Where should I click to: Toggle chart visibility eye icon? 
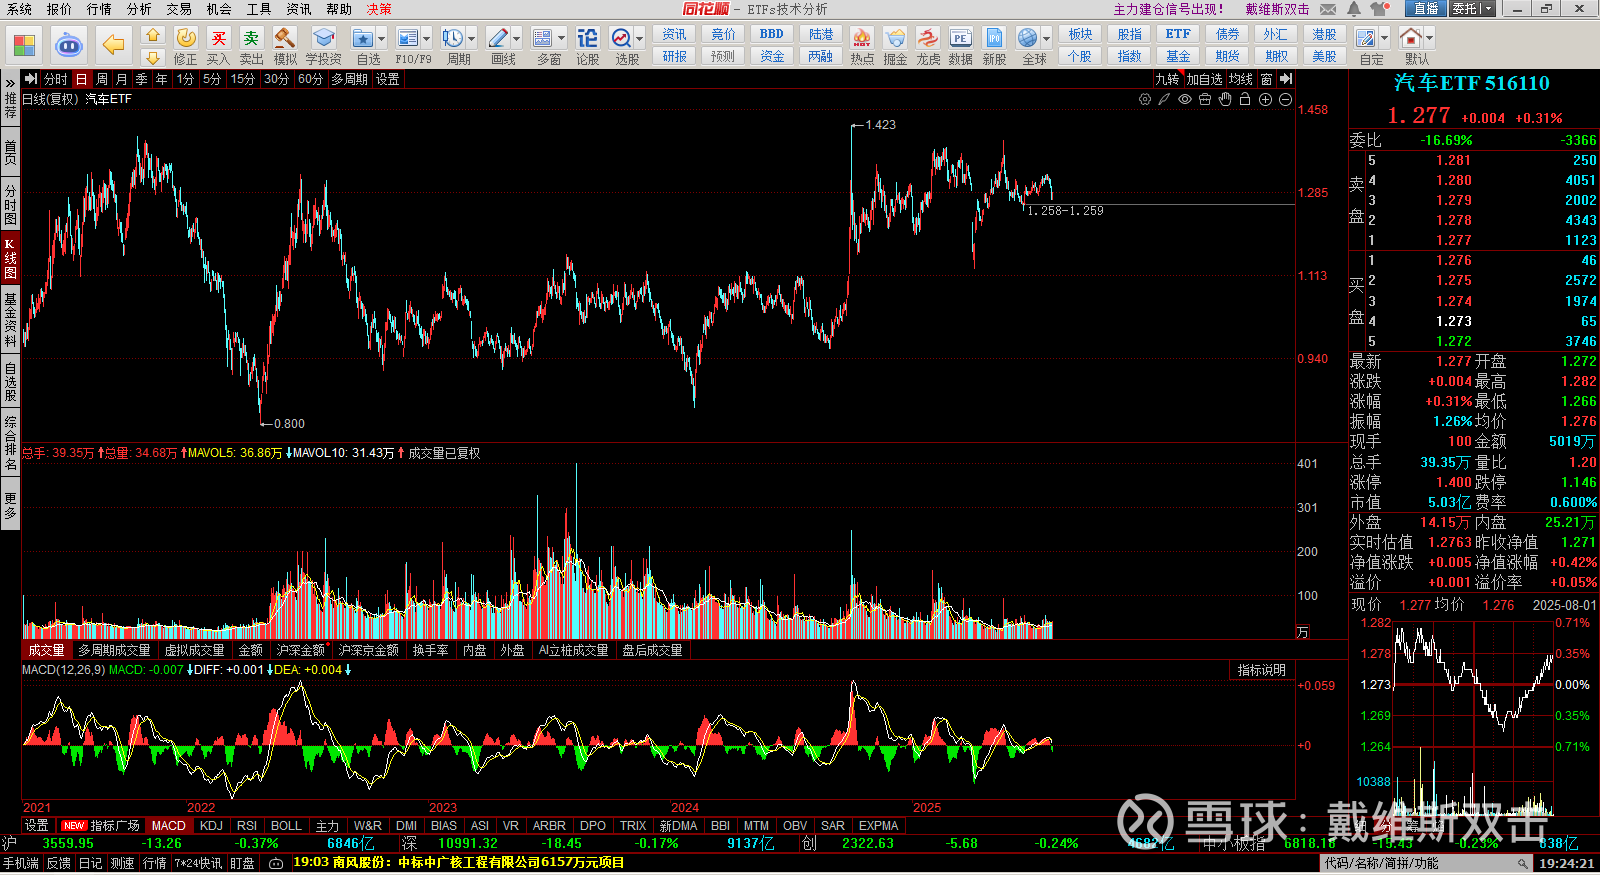click(1185, 99)
